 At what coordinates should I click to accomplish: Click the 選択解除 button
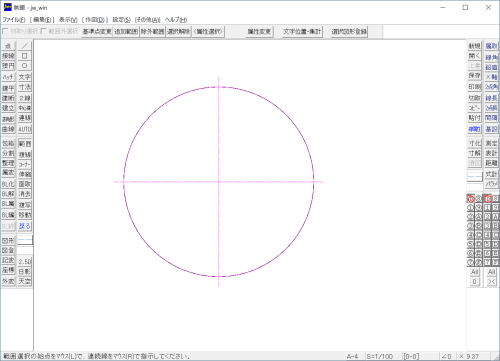coord(179,32)
